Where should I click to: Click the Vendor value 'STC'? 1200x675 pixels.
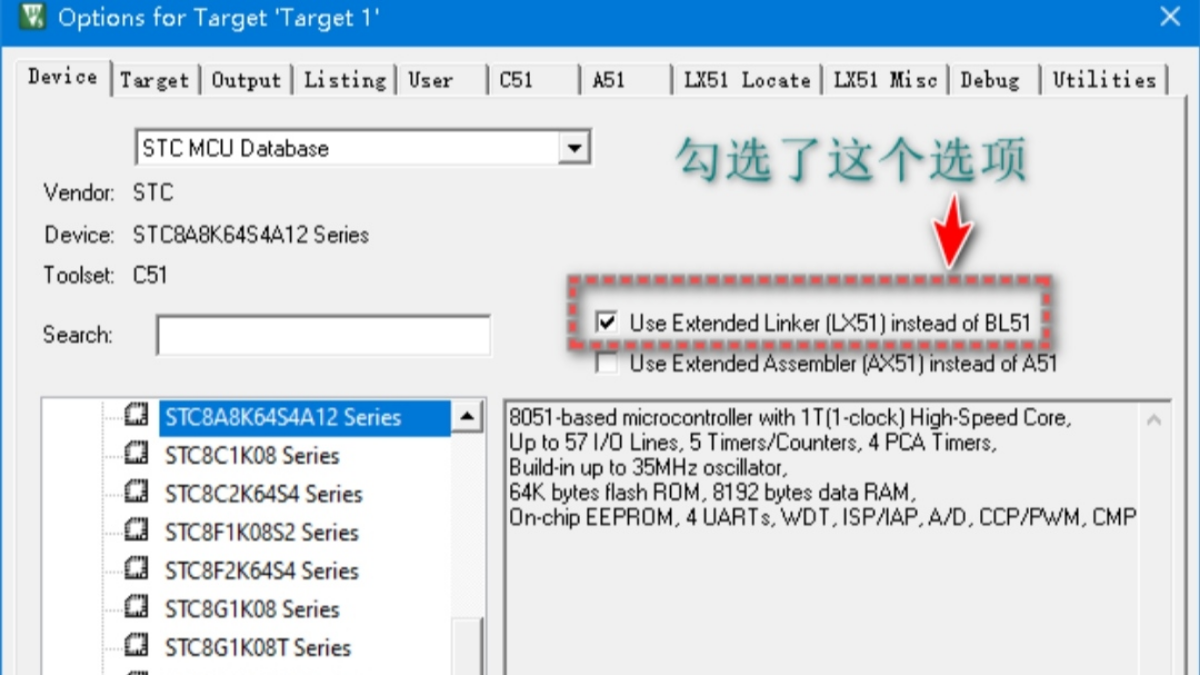coord(153,192)
